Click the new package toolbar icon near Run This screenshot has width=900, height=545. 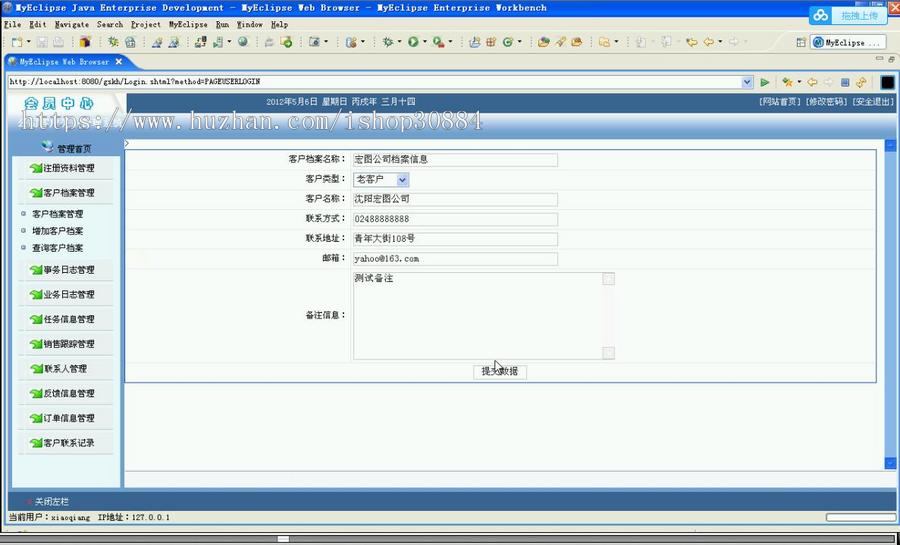(491, 42)
